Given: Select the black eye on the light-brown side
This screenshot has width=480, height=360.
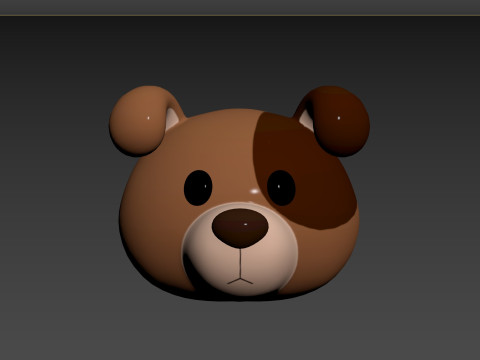Looking at the screenshot, I should click(x=198, y=188).
